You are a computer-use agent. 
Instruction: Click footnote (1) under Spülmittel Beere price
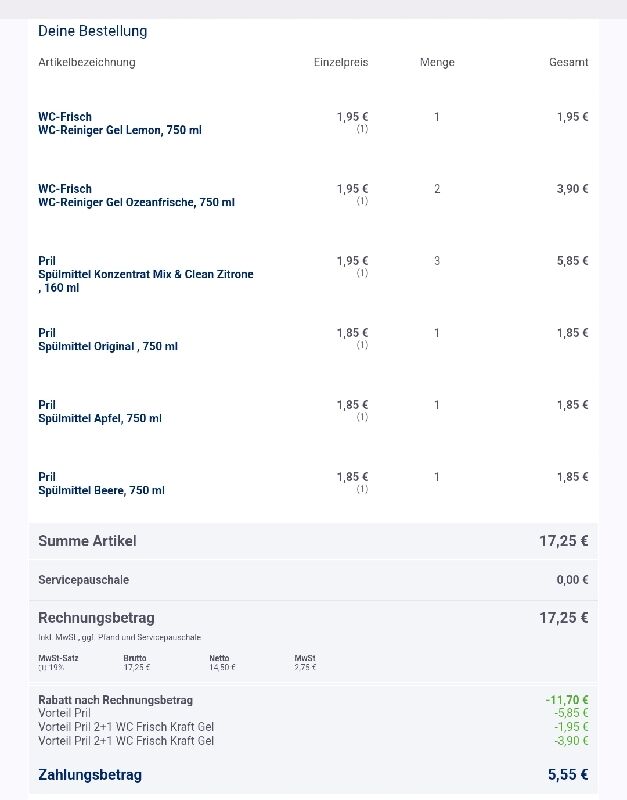pos(362,489)
